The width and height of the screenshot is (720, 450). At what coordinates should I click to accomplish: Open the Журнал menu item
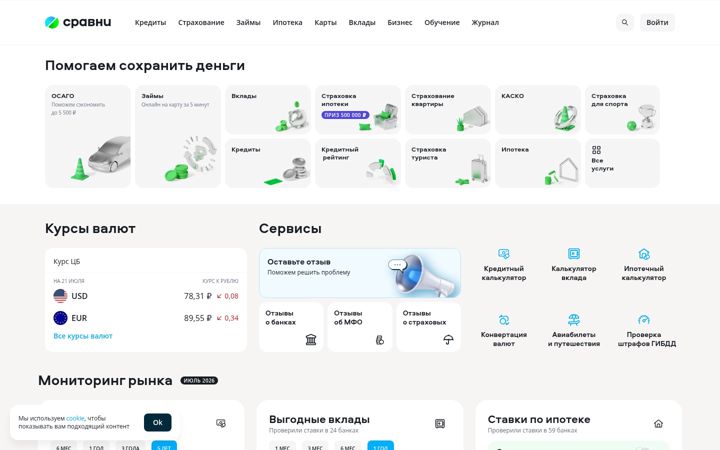click(x=485, y=22)
